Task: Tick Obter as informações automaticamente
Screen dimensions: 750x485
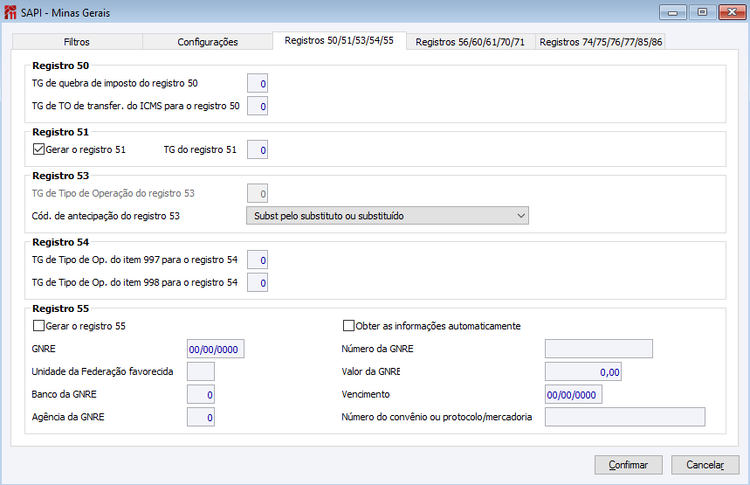Action: [x=349, y=326]
